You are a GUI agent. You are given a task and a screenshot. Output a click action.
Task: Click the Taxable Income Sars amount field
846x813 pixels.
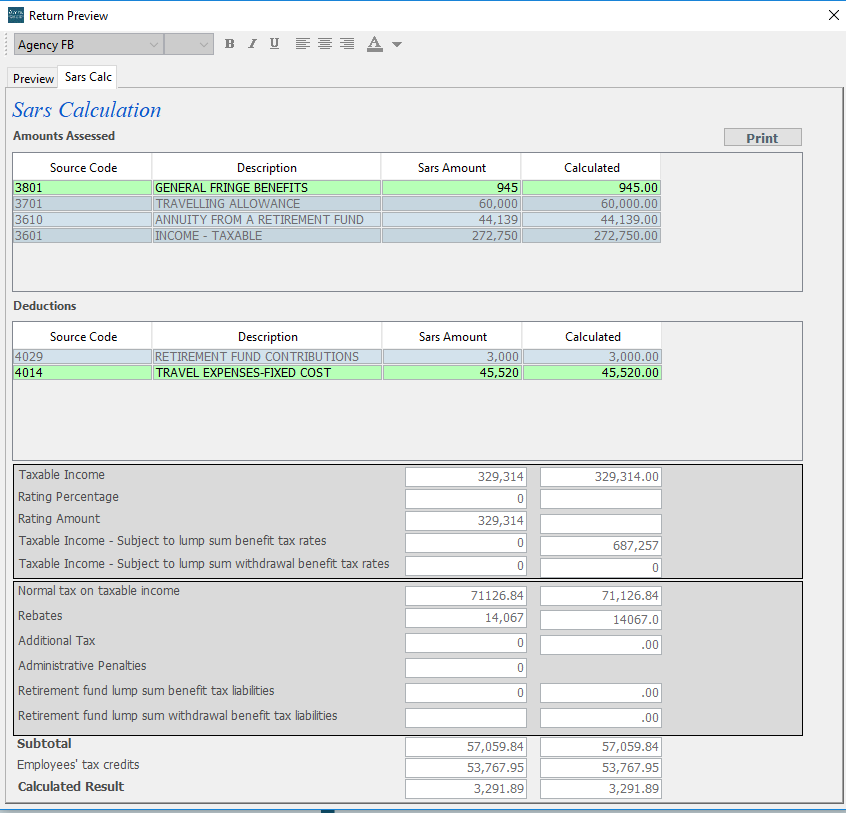(x=465, y=477)
